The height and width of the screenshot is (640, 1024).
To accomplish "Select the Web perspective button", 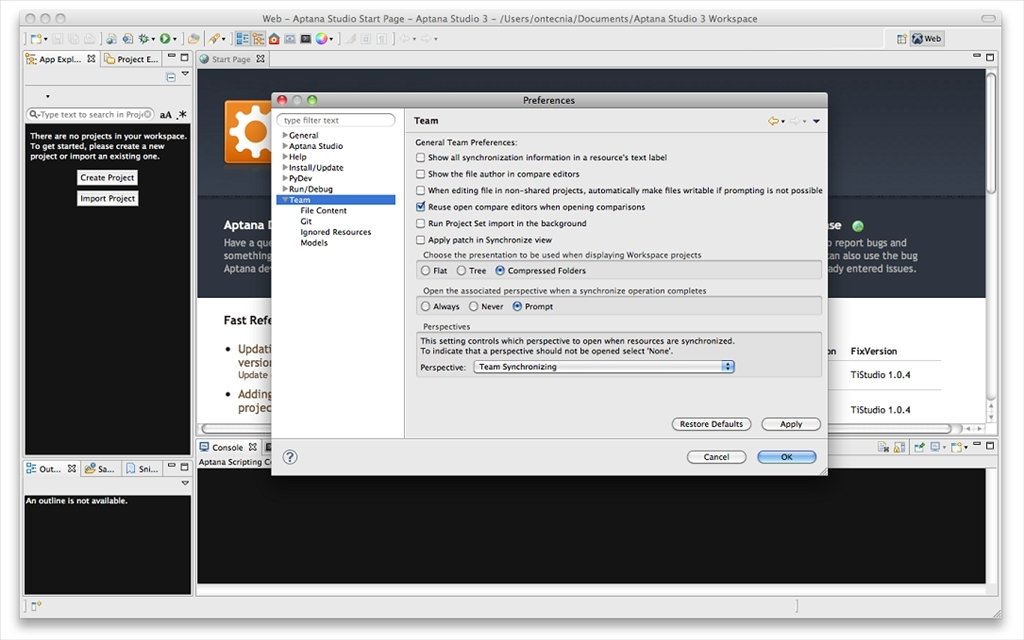I will click(x=927, y=39).
